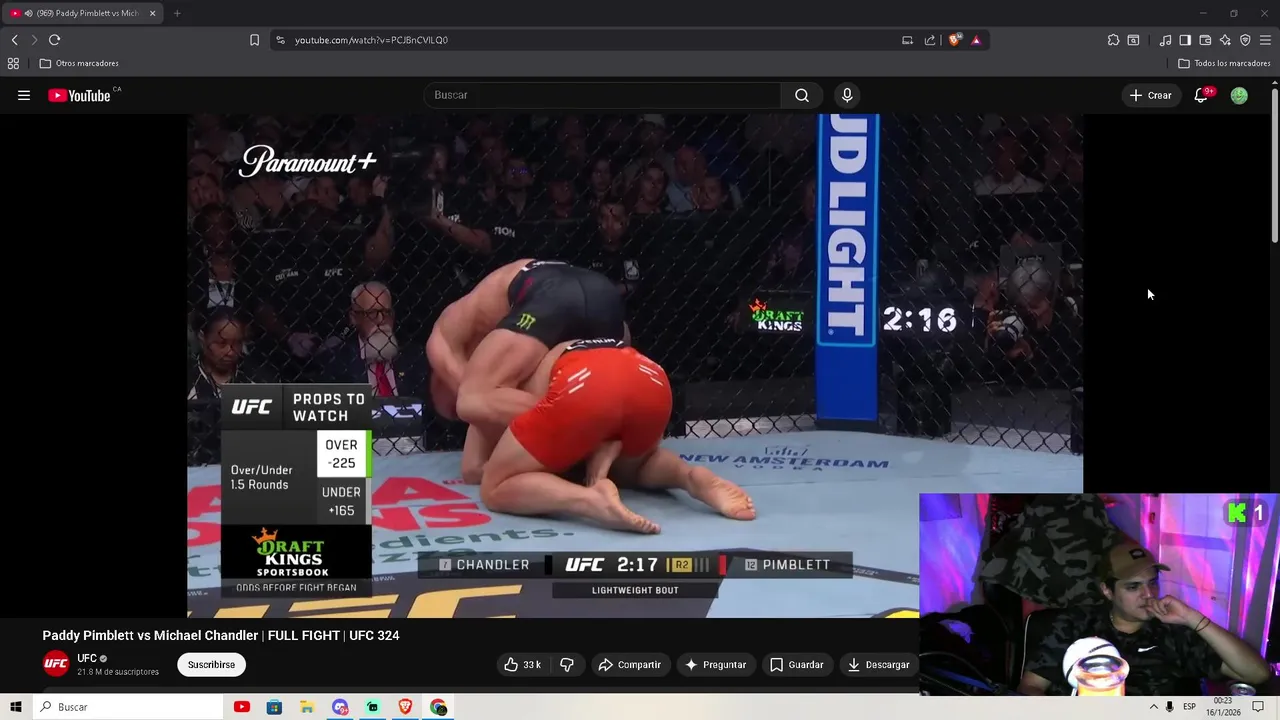Click the Crear button
Viewport: 1280px width, 720px height.
[1150, 95]
